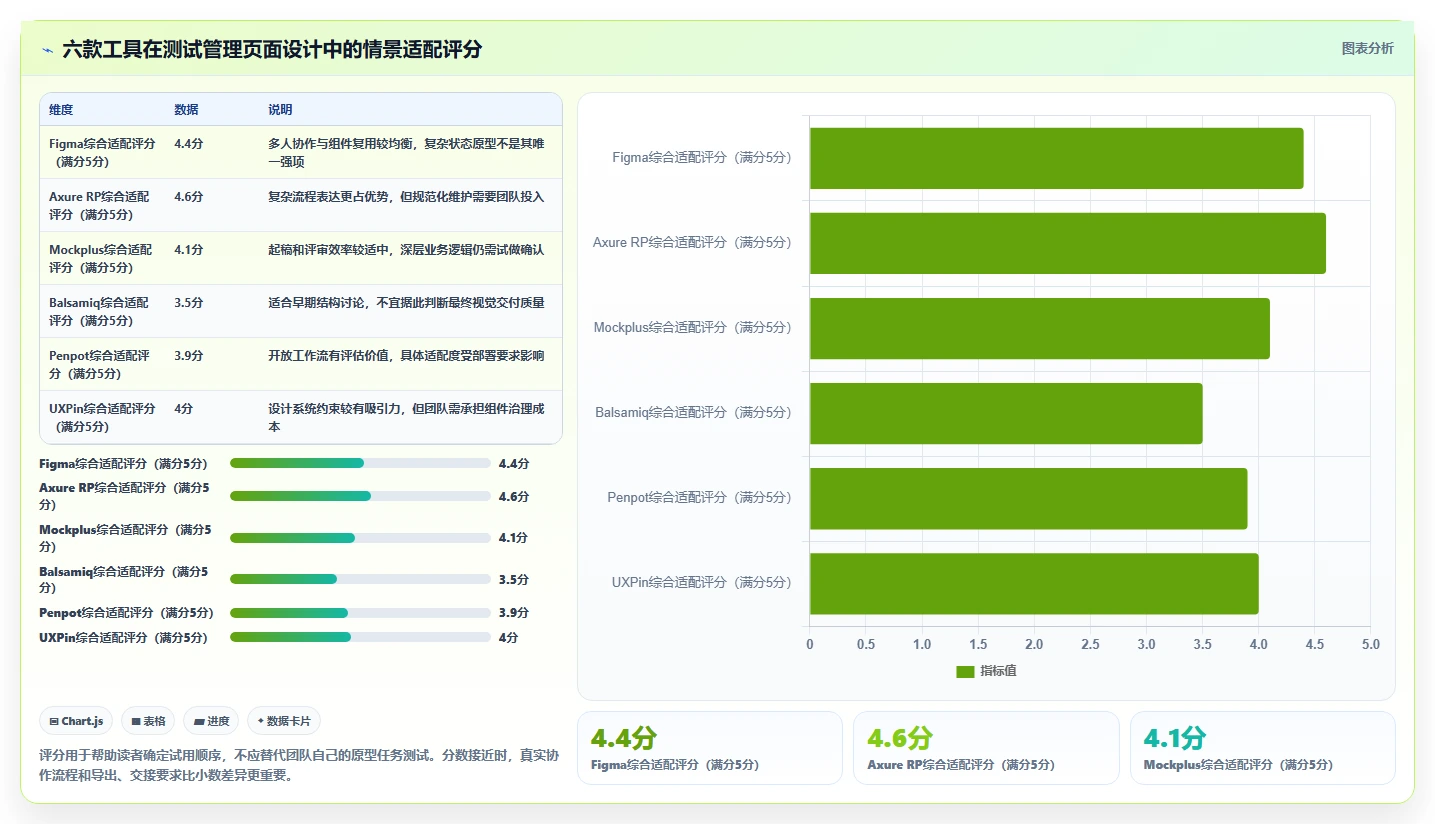Click the 2.5 tick on the x-axis
Image resolution: width=1435 pixels, height=824 pixels.
1090,645
